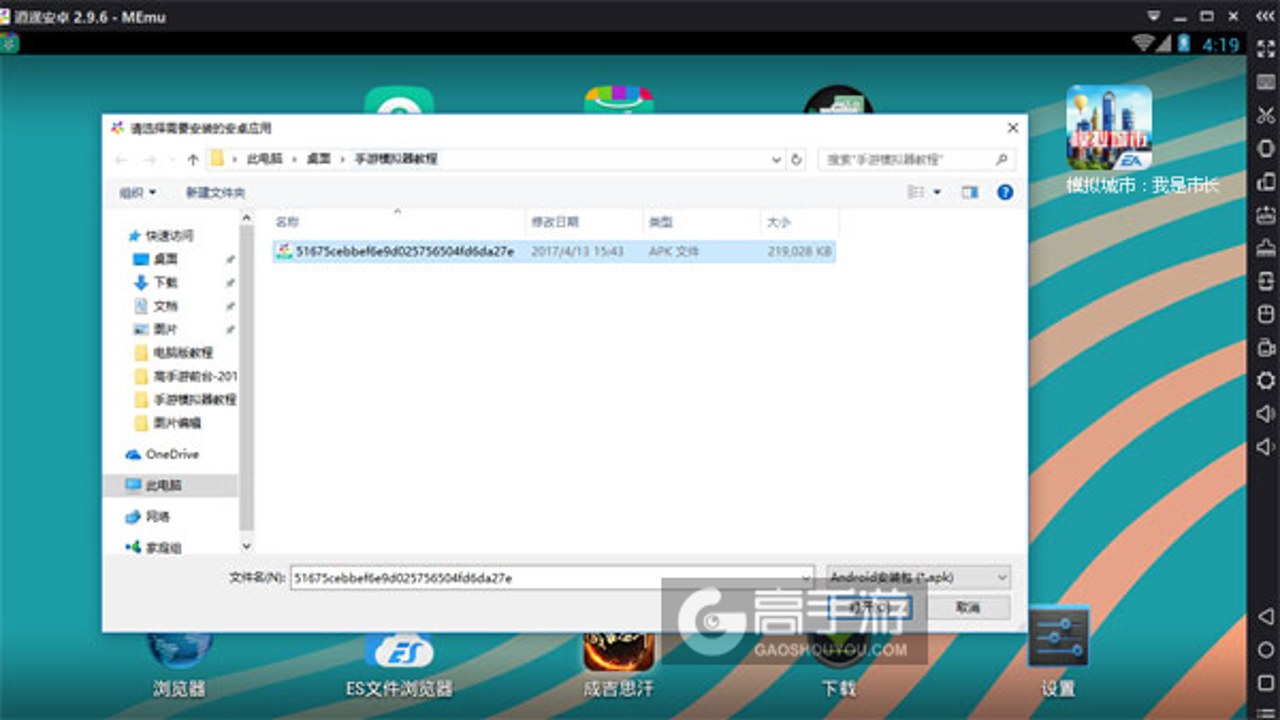Sort files by 名称 column header
Viewport: 1280px width, 720px height.
tap(399, 222)
